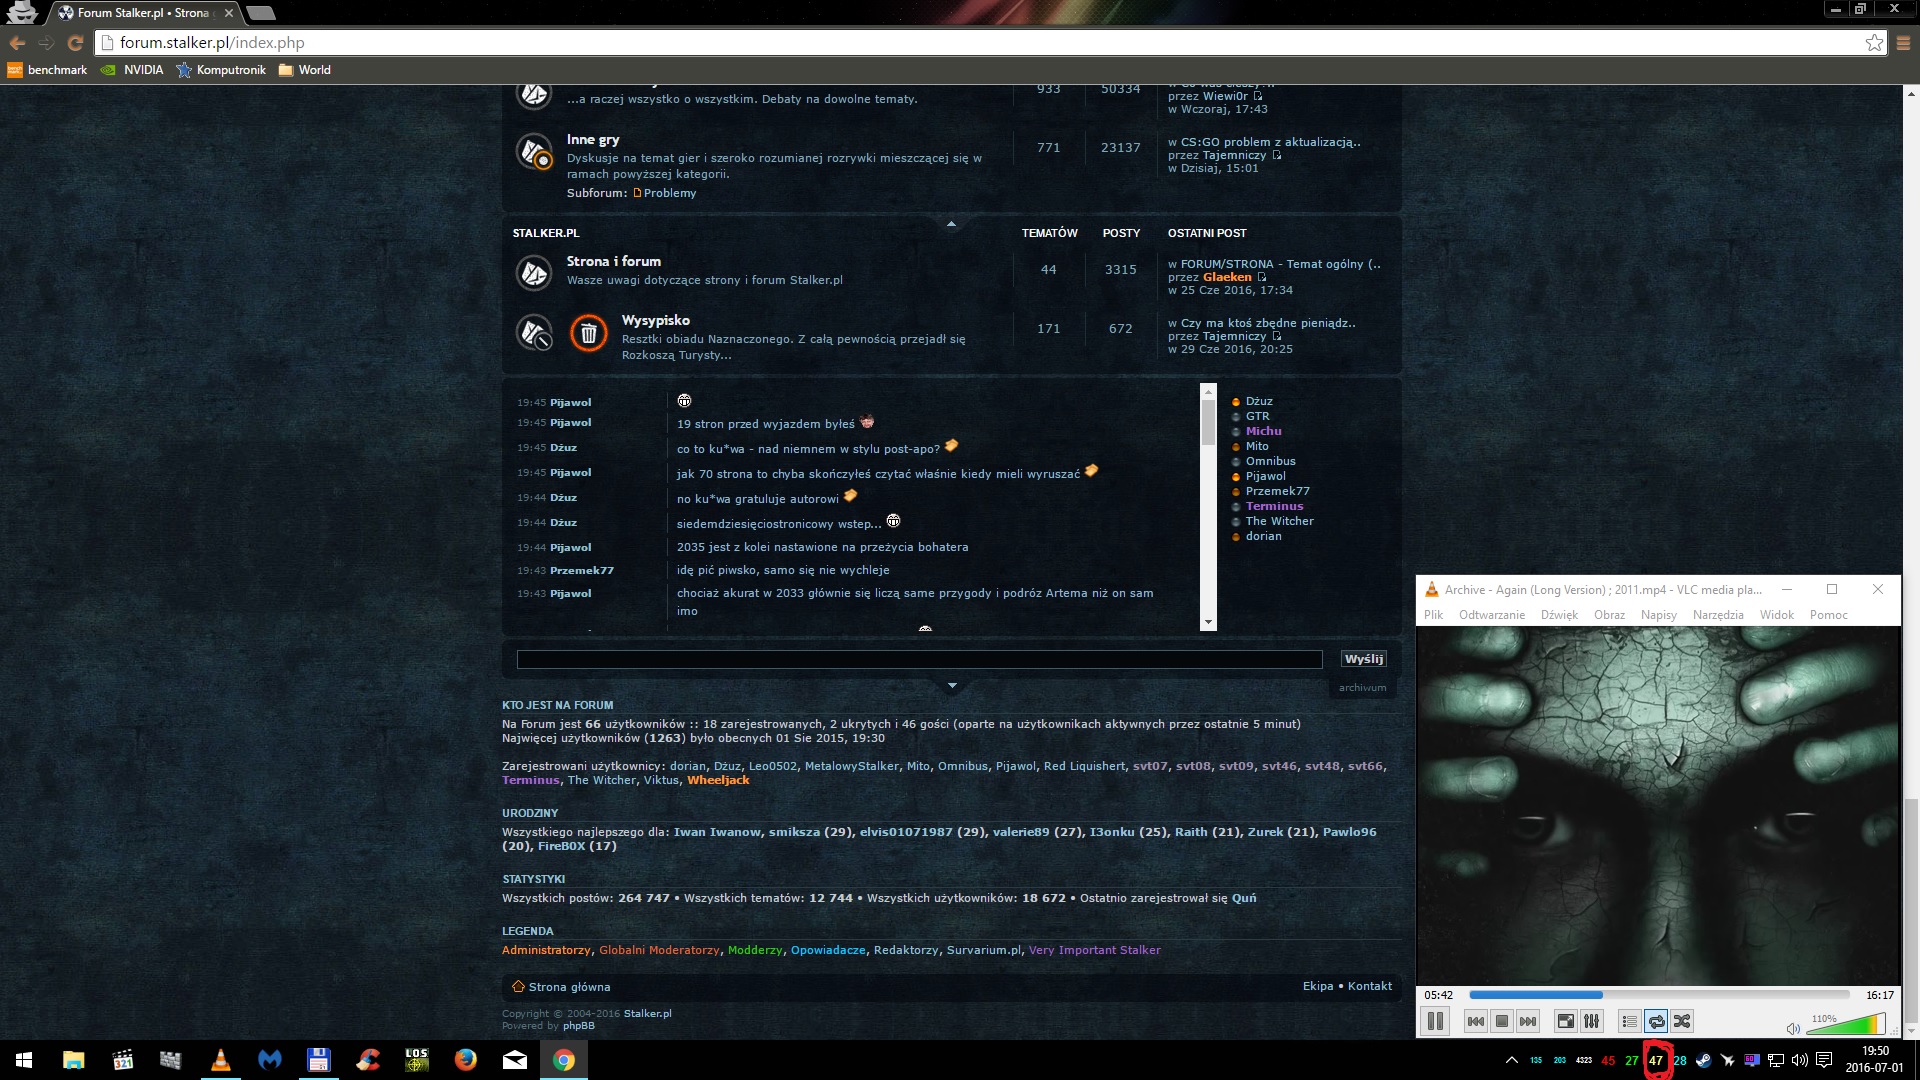The width and height of the screenshot is (1920, 1080).
Task: Open VLC Plik menu
Action: coord(1433,615)
